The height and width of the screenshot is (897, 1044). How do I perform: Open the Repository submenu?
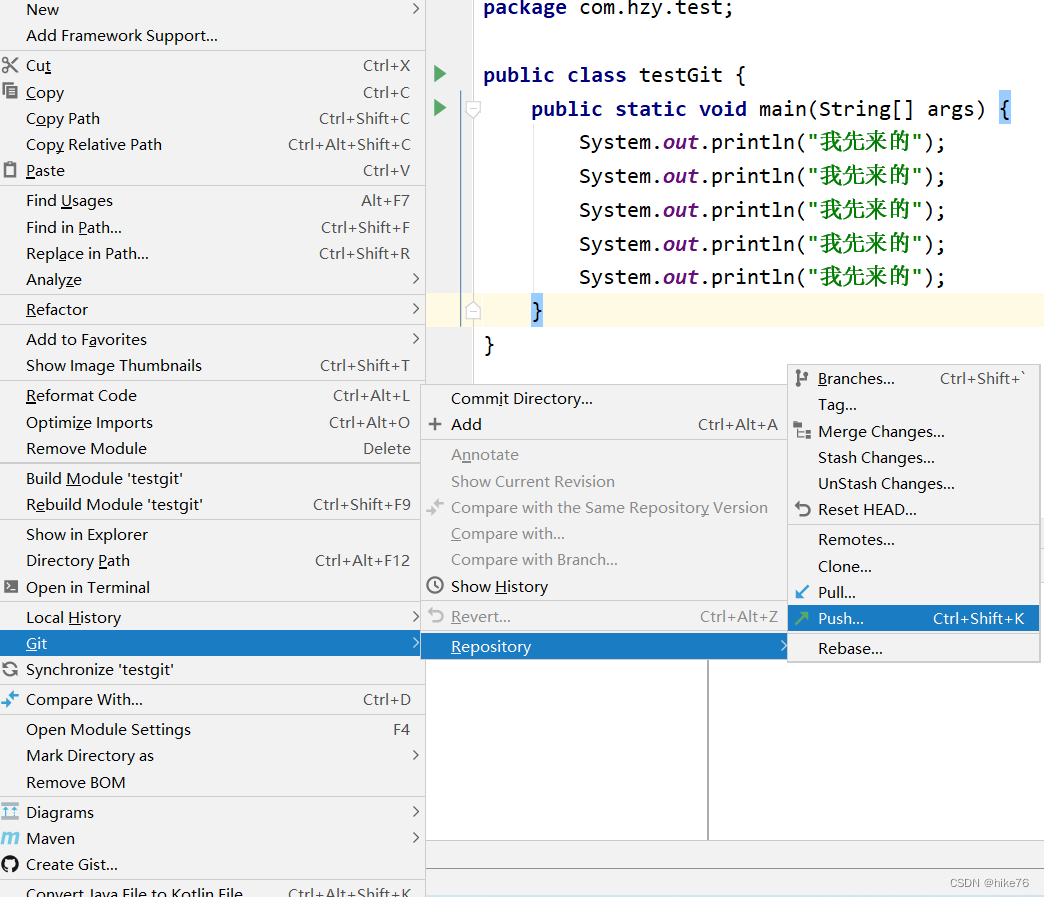[x=604, y=647]
